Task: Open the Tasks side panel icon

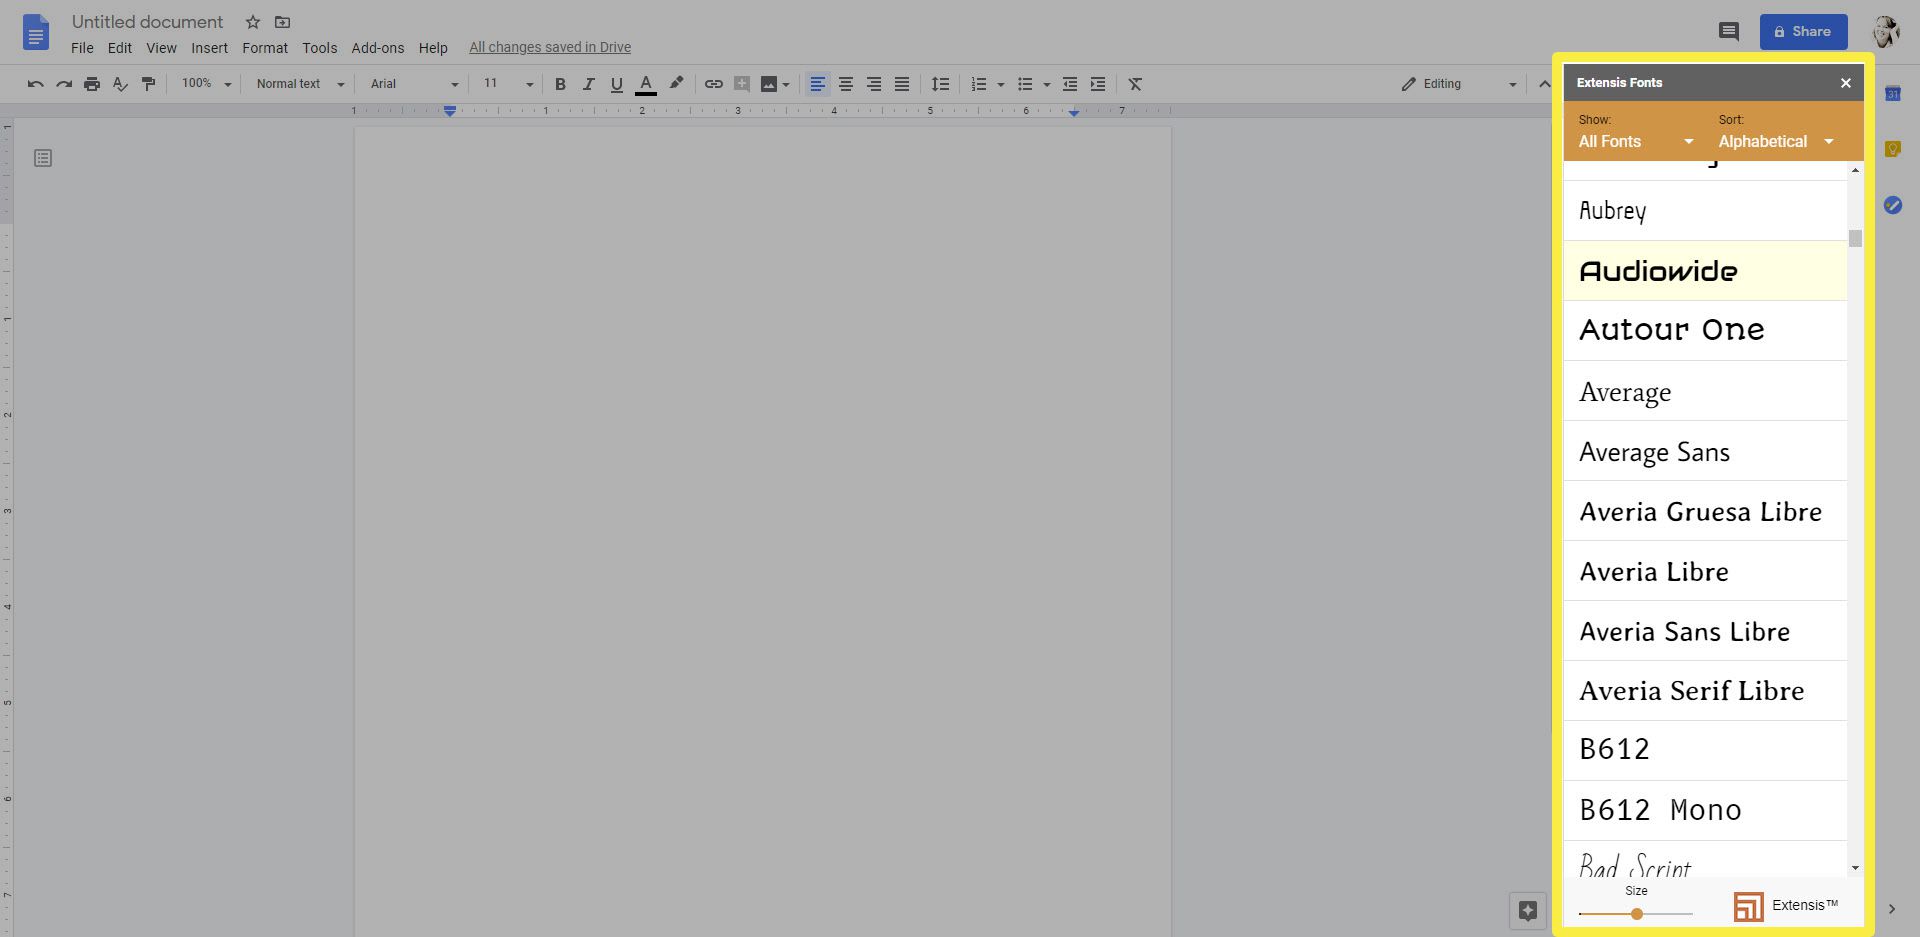Action: 1892,205
